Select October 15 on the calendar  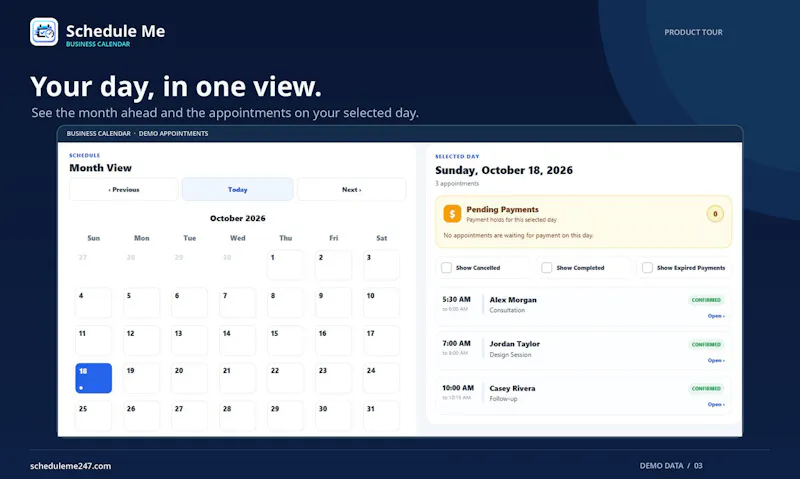285,340
